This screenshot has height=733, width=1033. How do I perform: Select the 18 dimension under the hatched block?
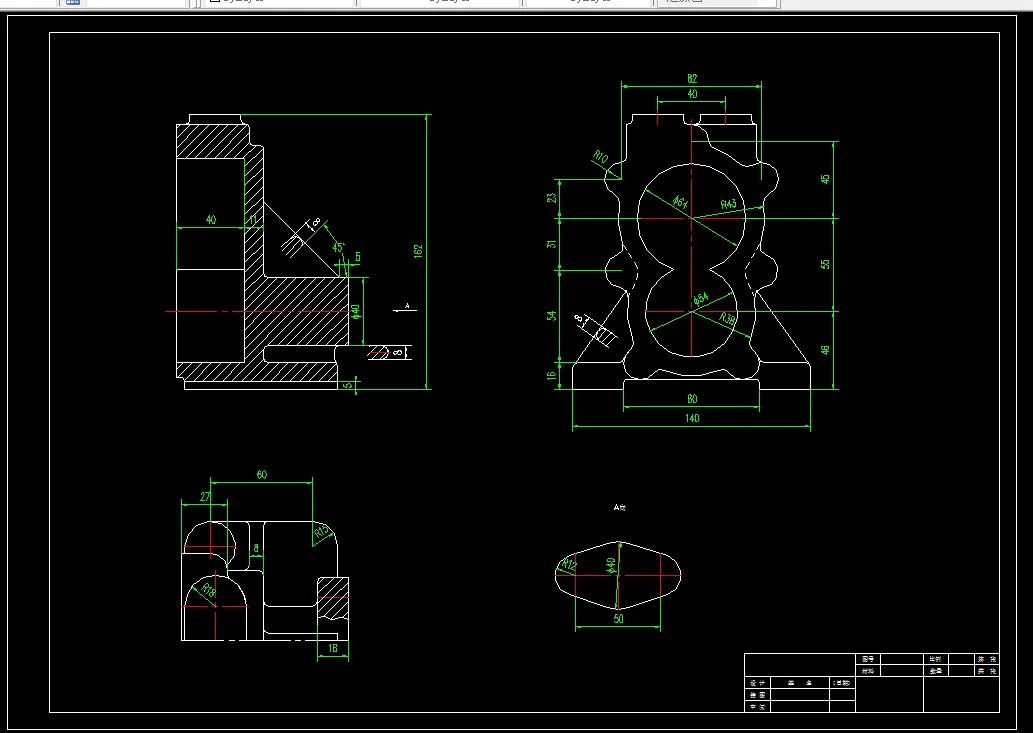coord(333,649)
